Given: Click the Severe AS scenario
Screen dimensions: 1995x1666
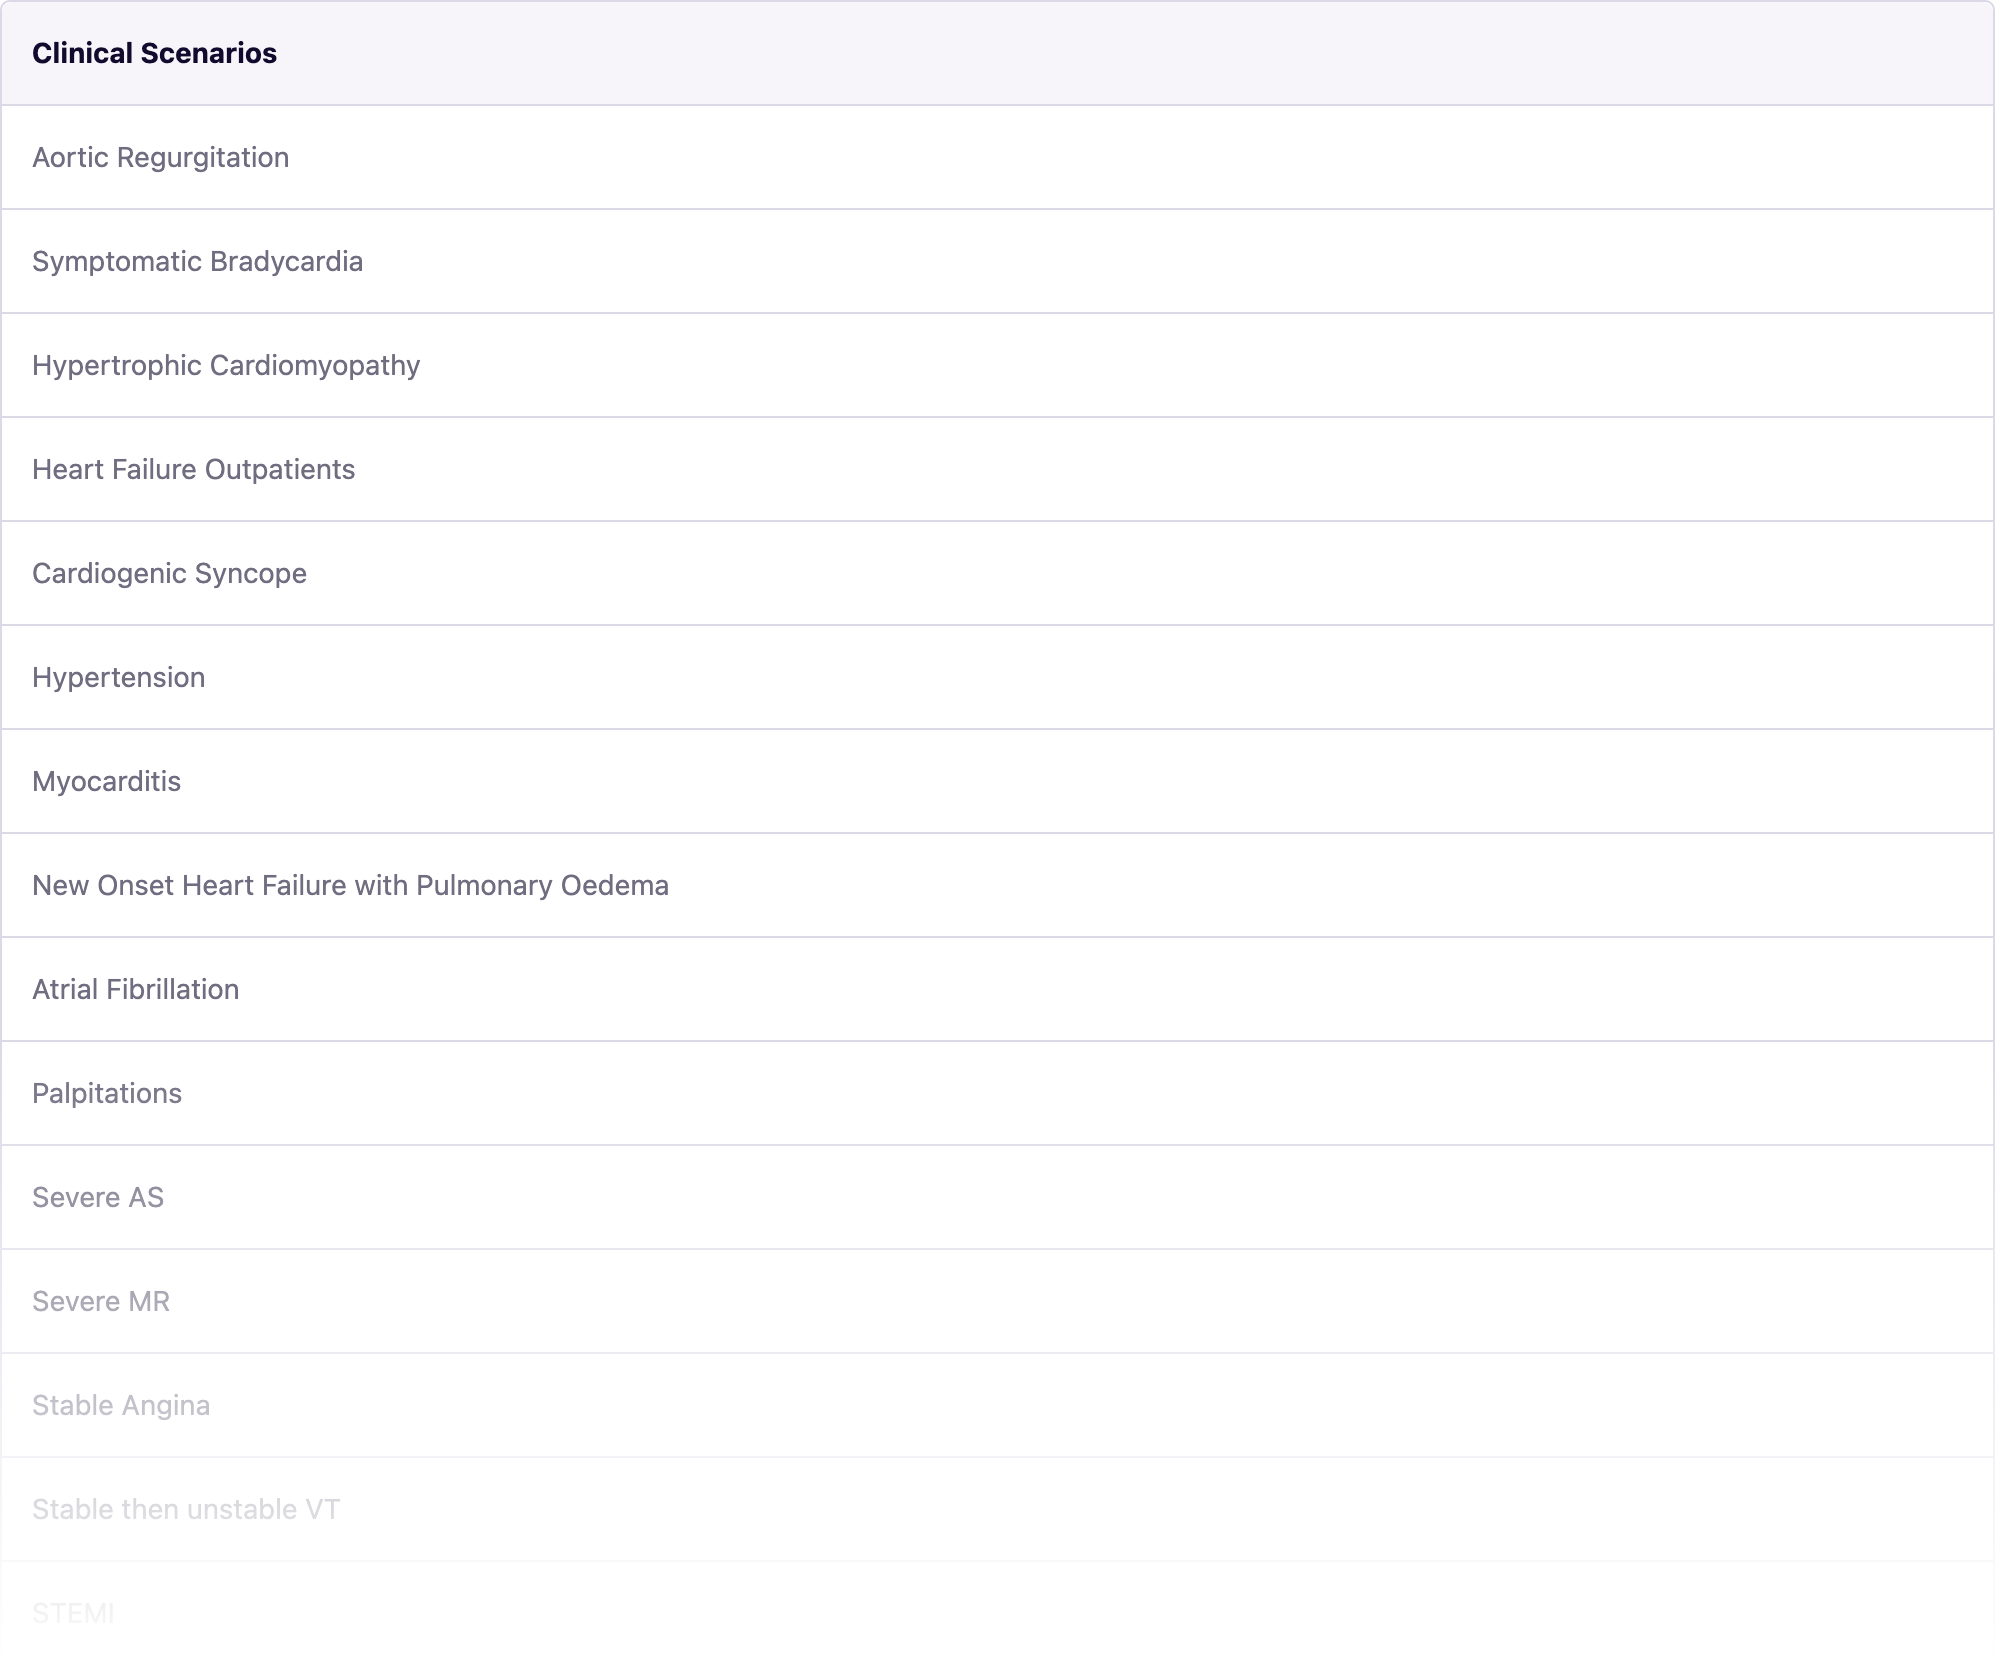Looking at the screenshot, I should click(x=98, y=1198).
